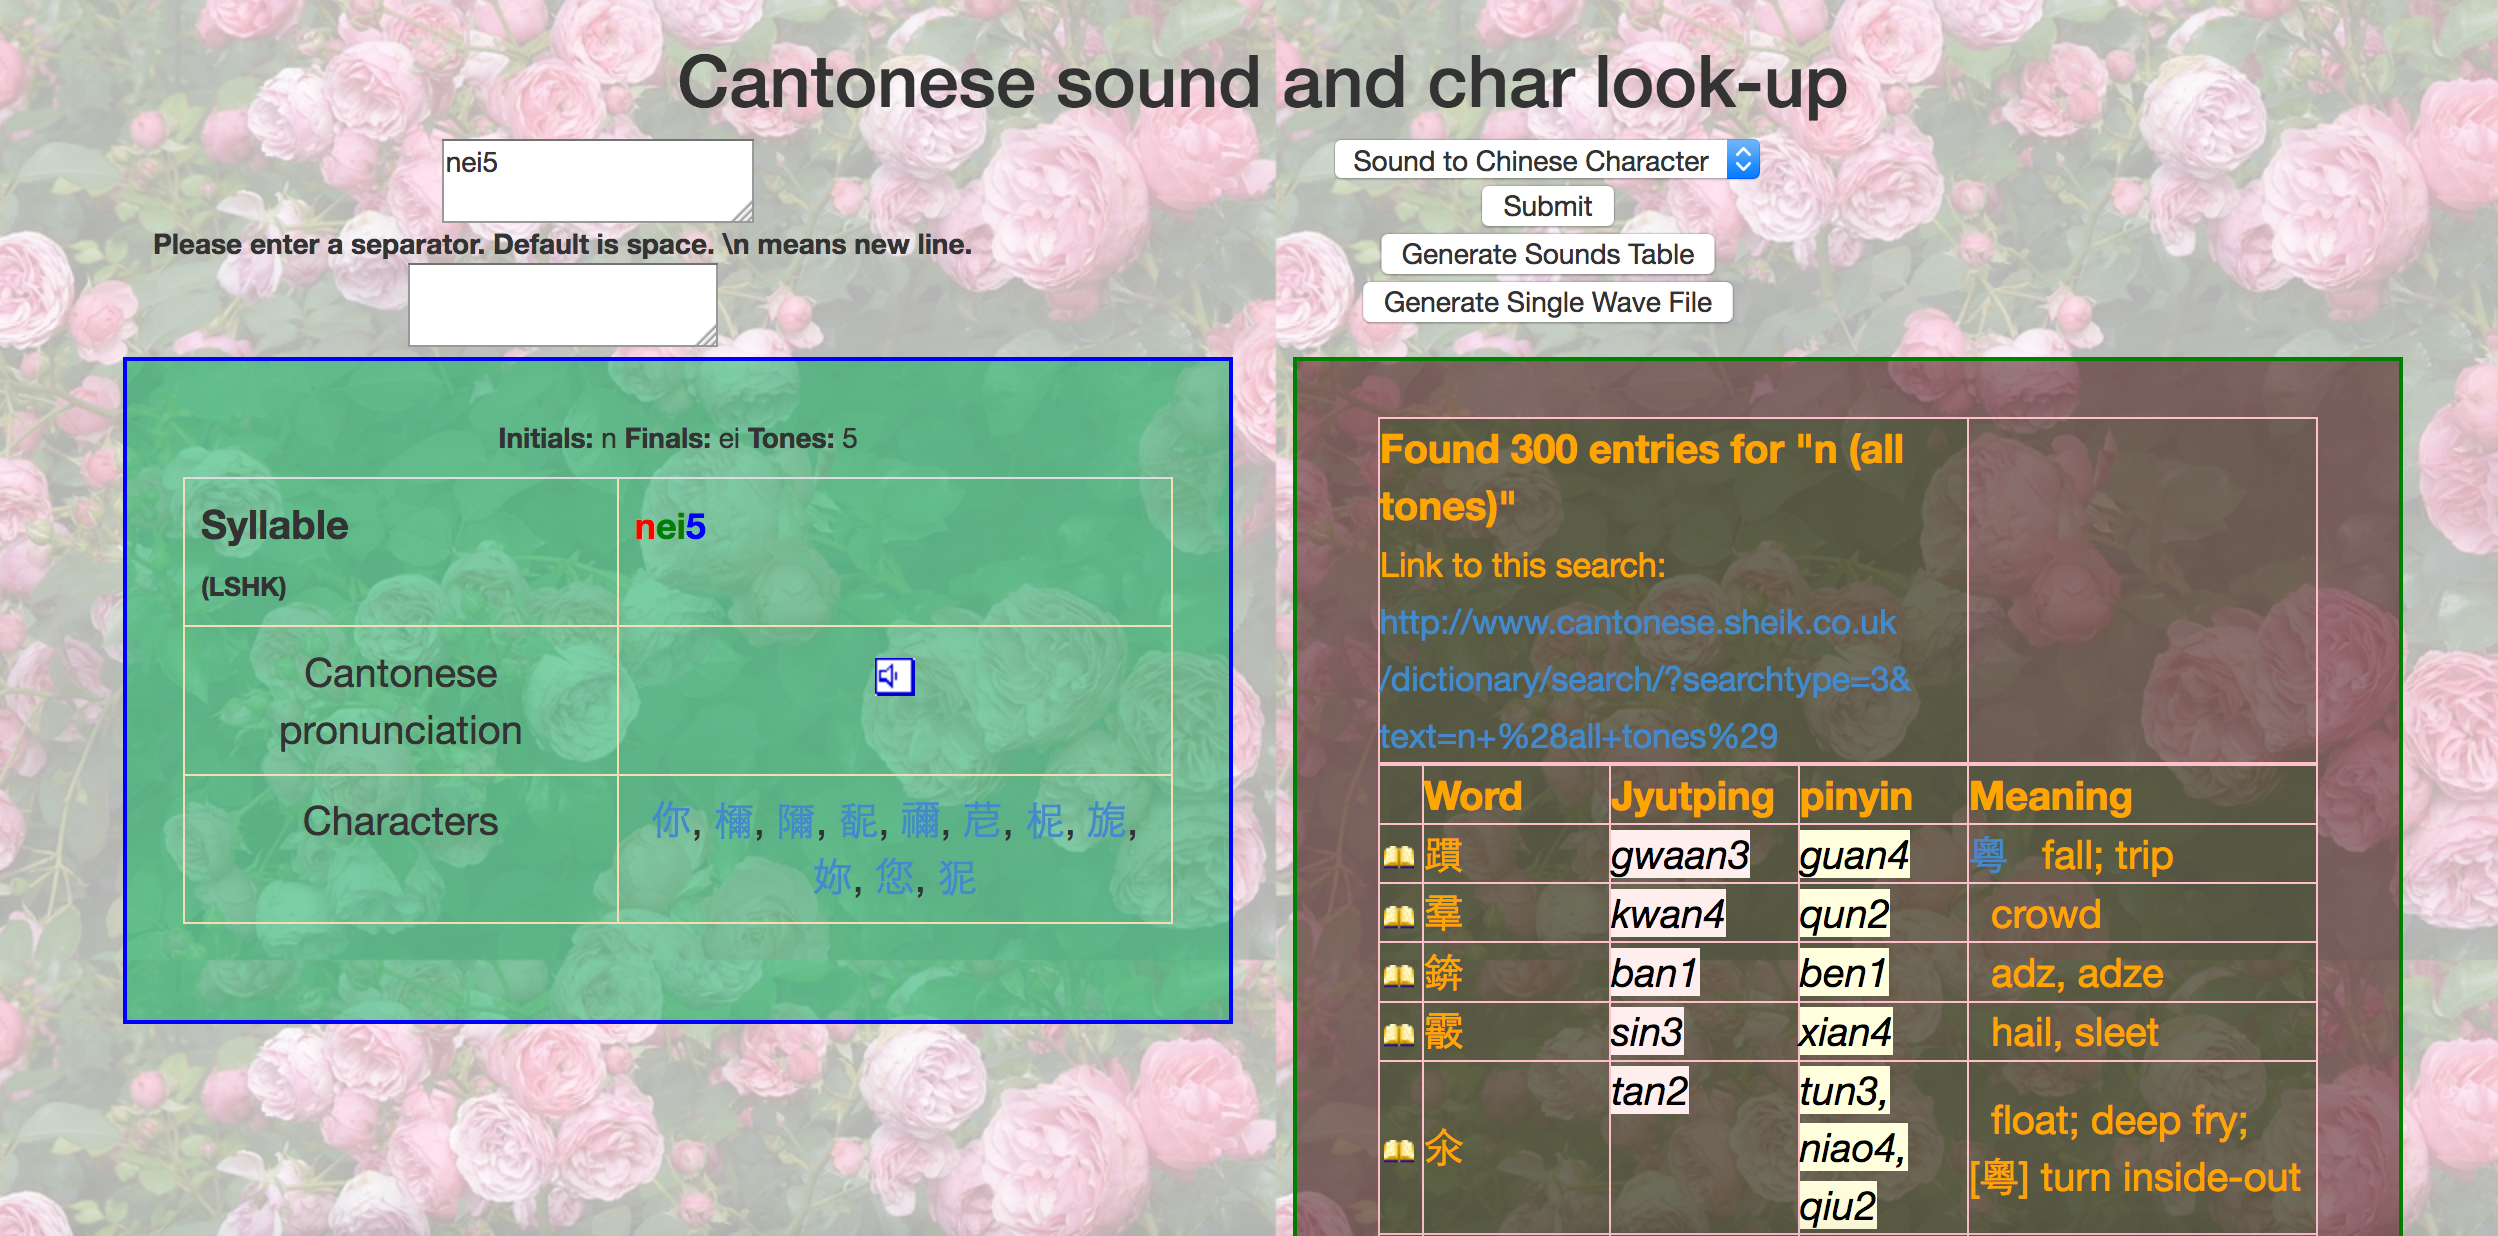
Task: Select the jyutping link ban1
Action: click(x=1655, y=973)
